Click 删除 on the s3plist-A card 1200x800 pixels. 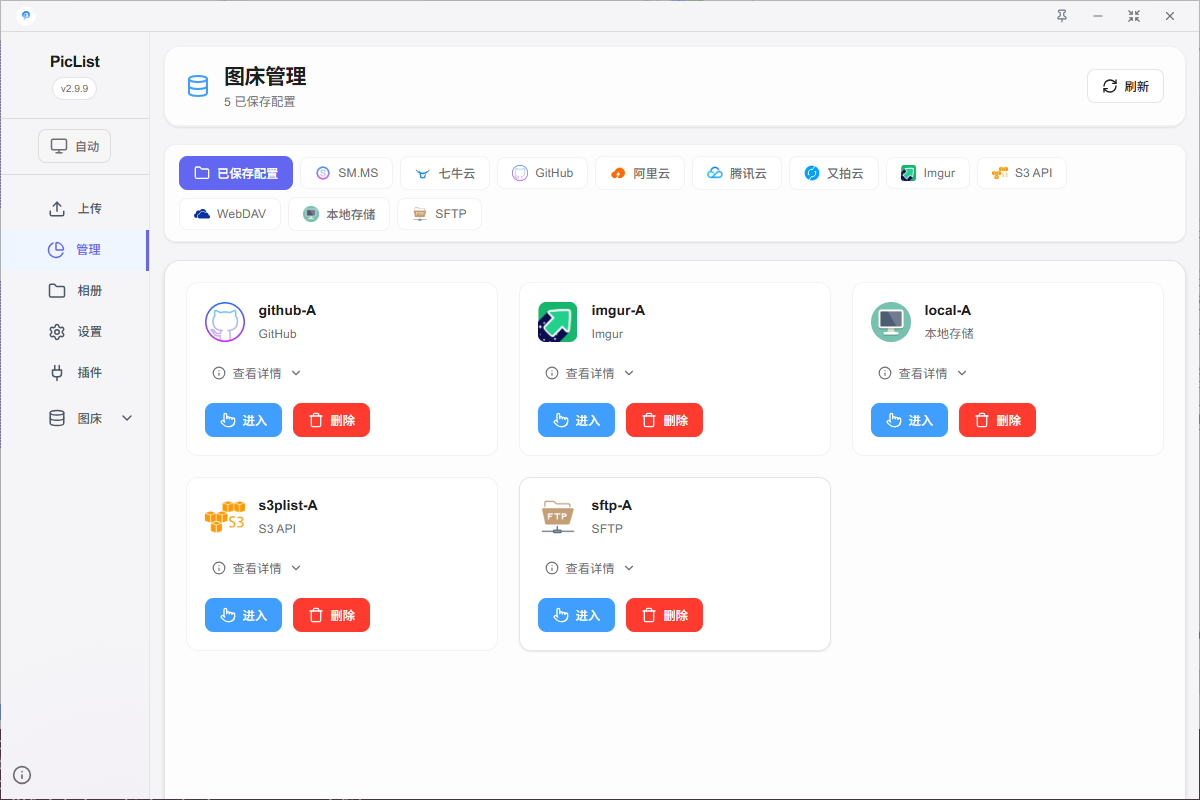pos(331,615)
